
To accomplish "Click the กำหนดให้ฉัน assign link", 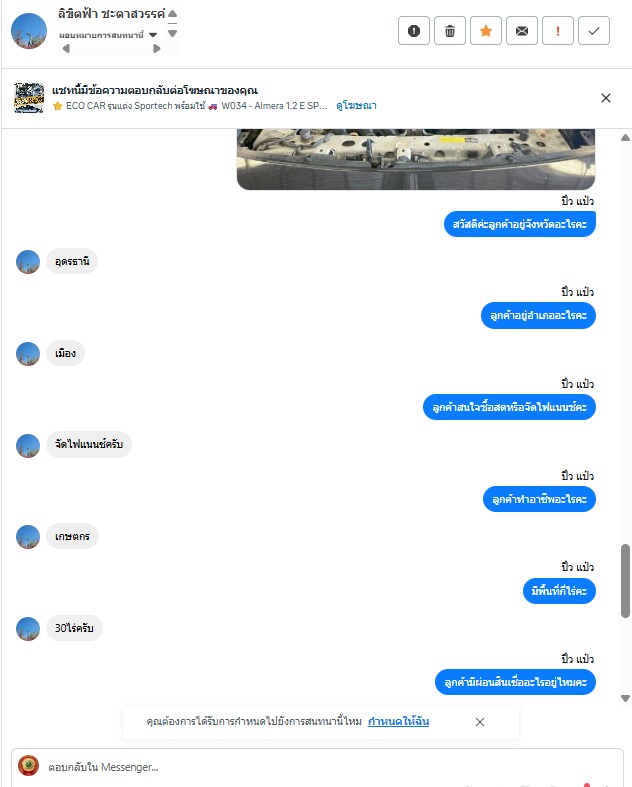I will pyautogui.click(x=398, y=721).
